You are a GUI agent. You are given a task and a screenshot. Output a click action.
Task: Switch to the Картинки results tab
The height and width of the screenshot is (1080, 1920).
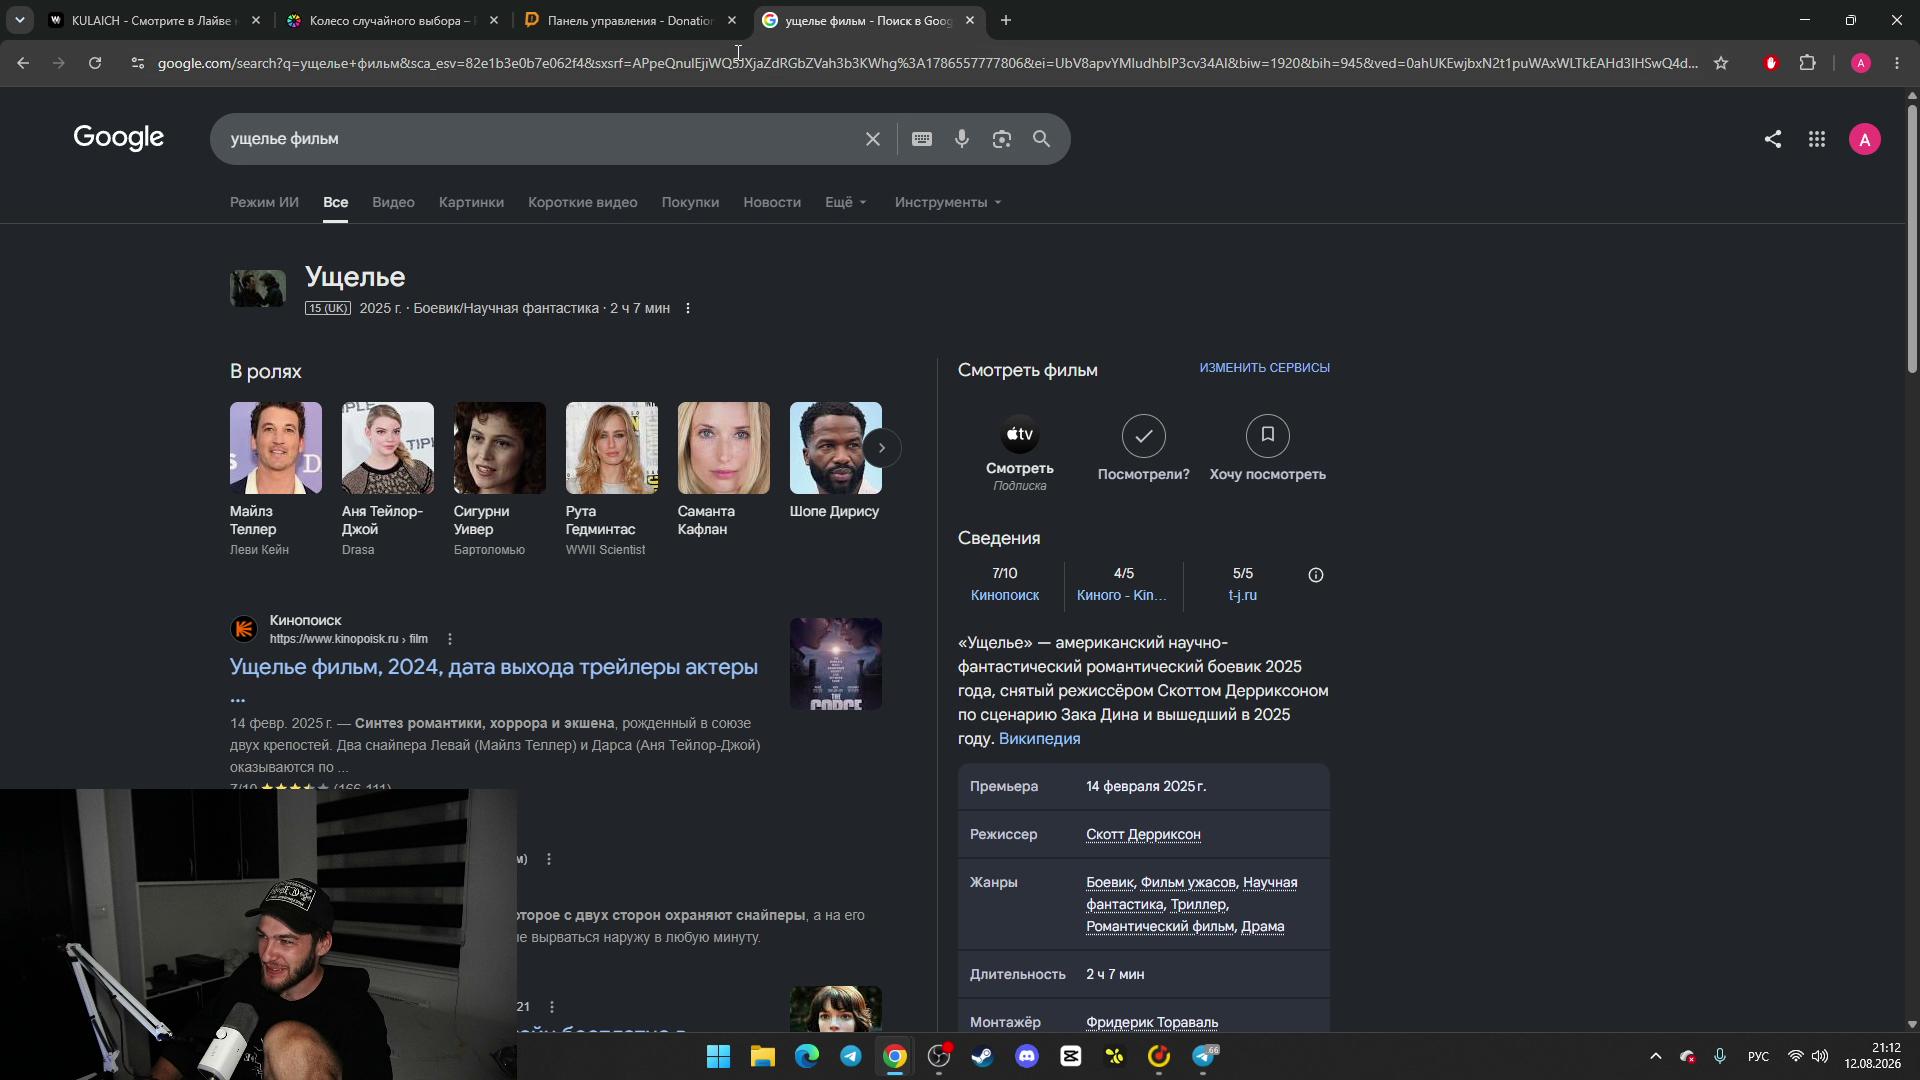tap(471, 202)
